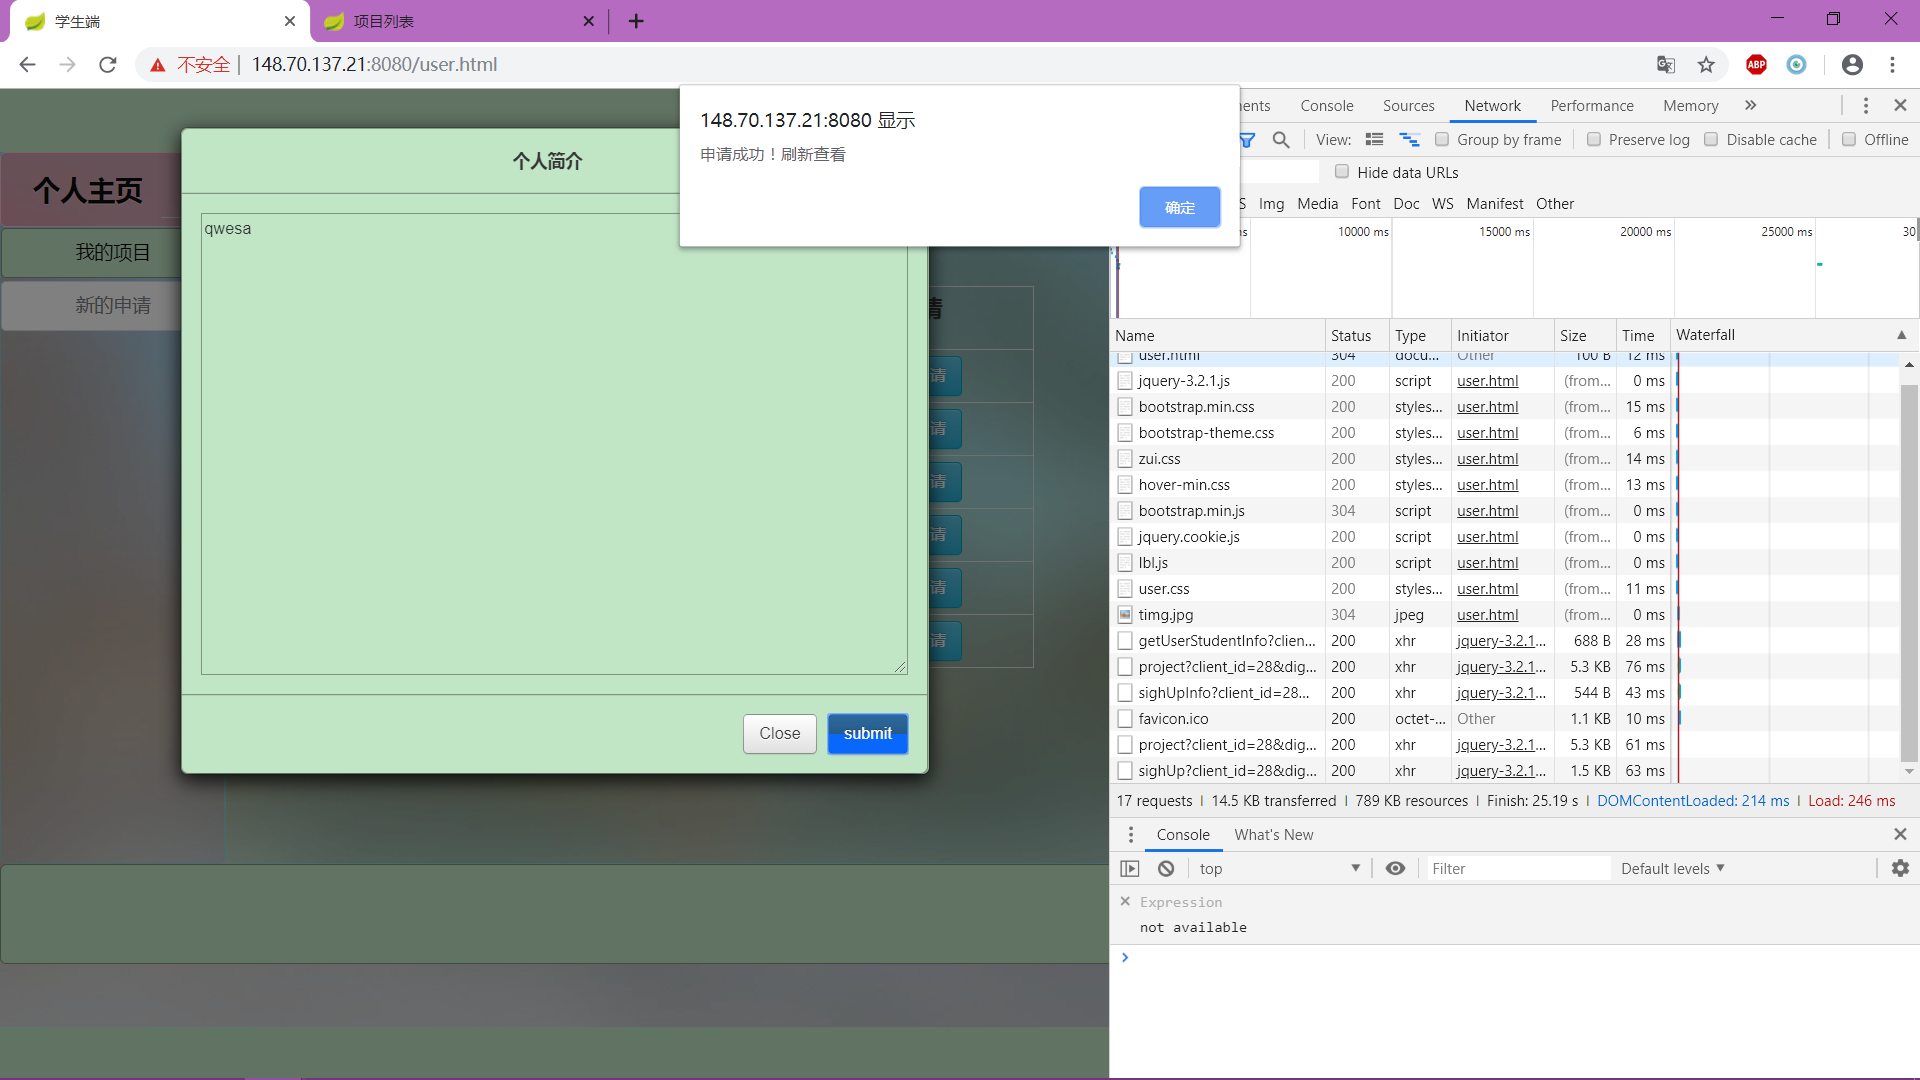Click the AdBlock Plus extension icon
The width and height of the screenshot is (1920, 1080).
click(1756, 64)
